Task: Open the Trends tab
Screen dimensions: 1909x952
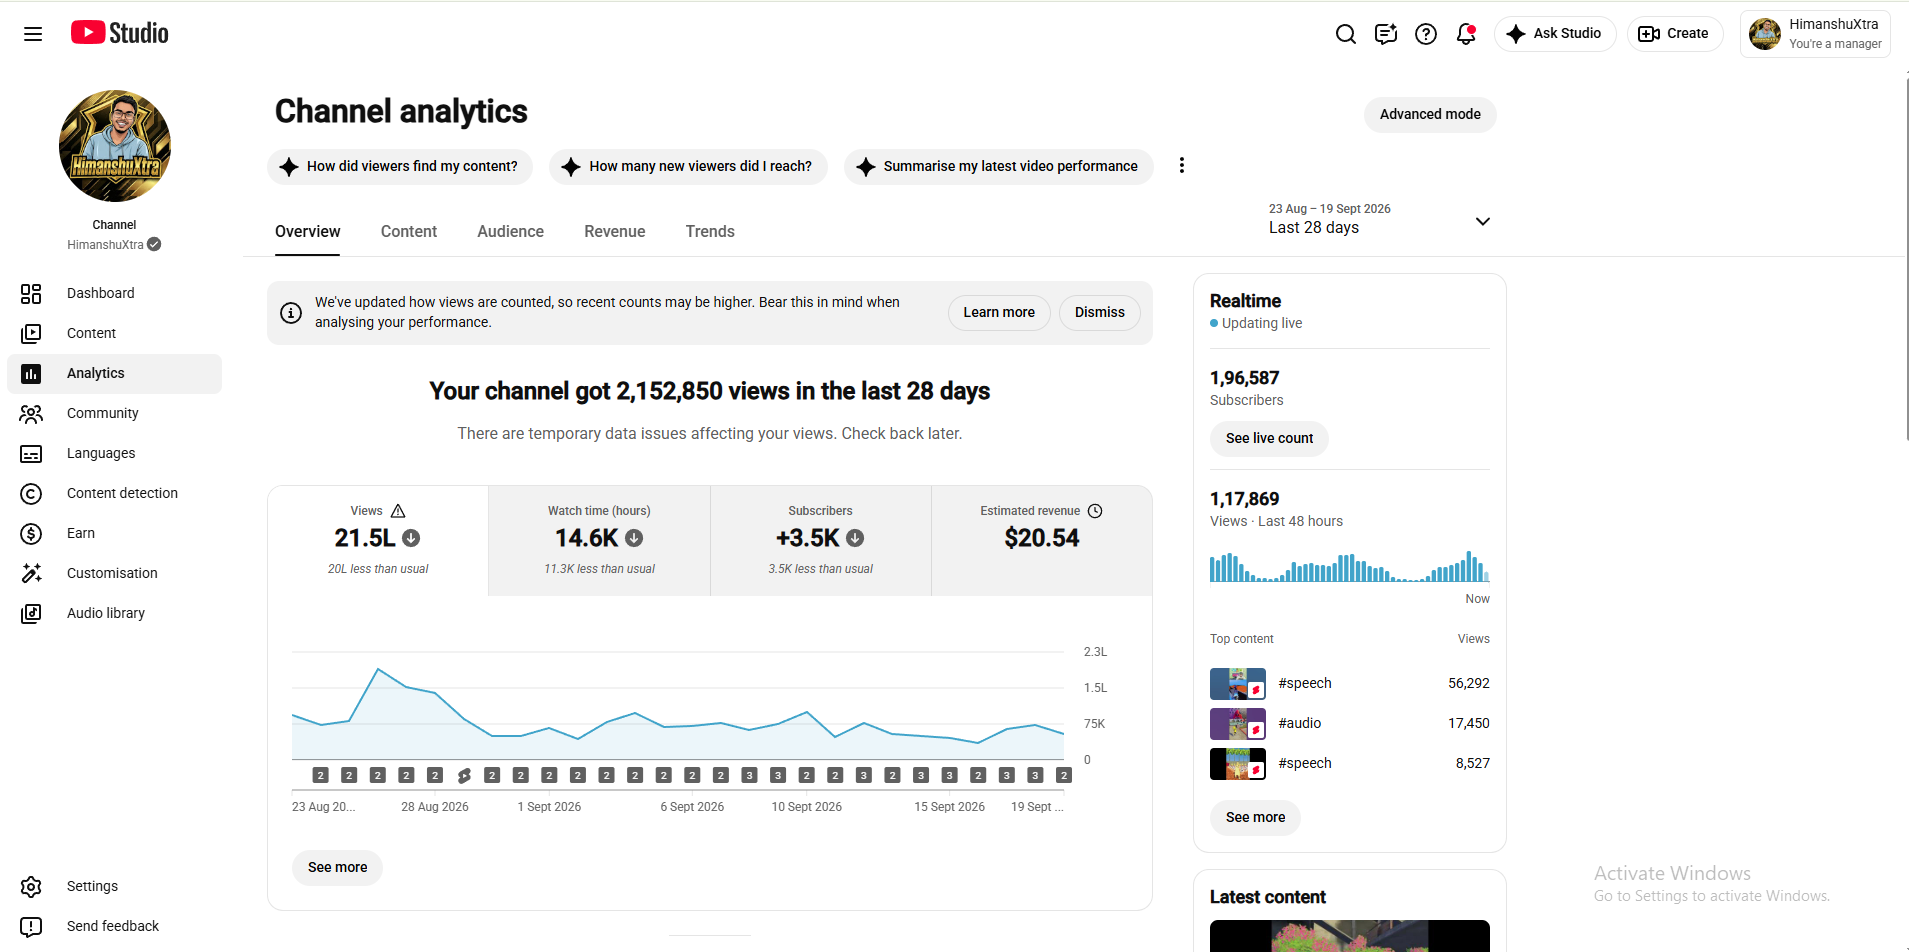Action: coord(710,232)
